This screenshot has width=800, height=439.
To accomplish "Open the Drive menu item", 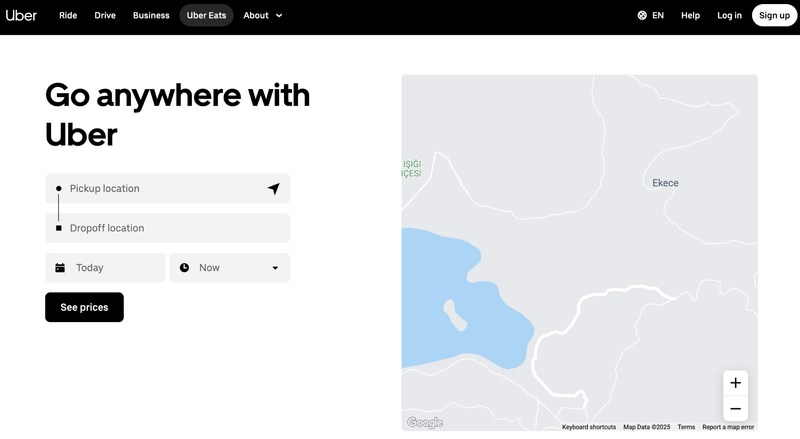I will coord(105,15).
